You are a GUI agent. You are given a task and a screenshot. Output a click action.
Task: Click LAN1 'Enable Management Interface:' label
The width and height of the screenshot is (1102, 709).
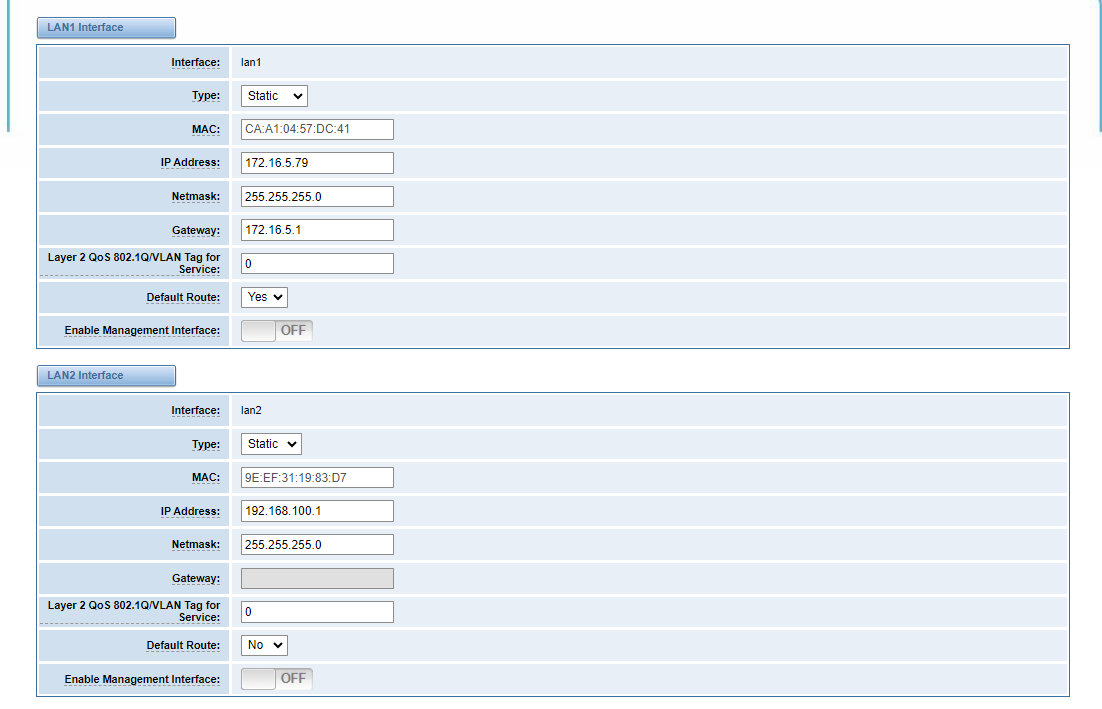(x=142, y=330)
